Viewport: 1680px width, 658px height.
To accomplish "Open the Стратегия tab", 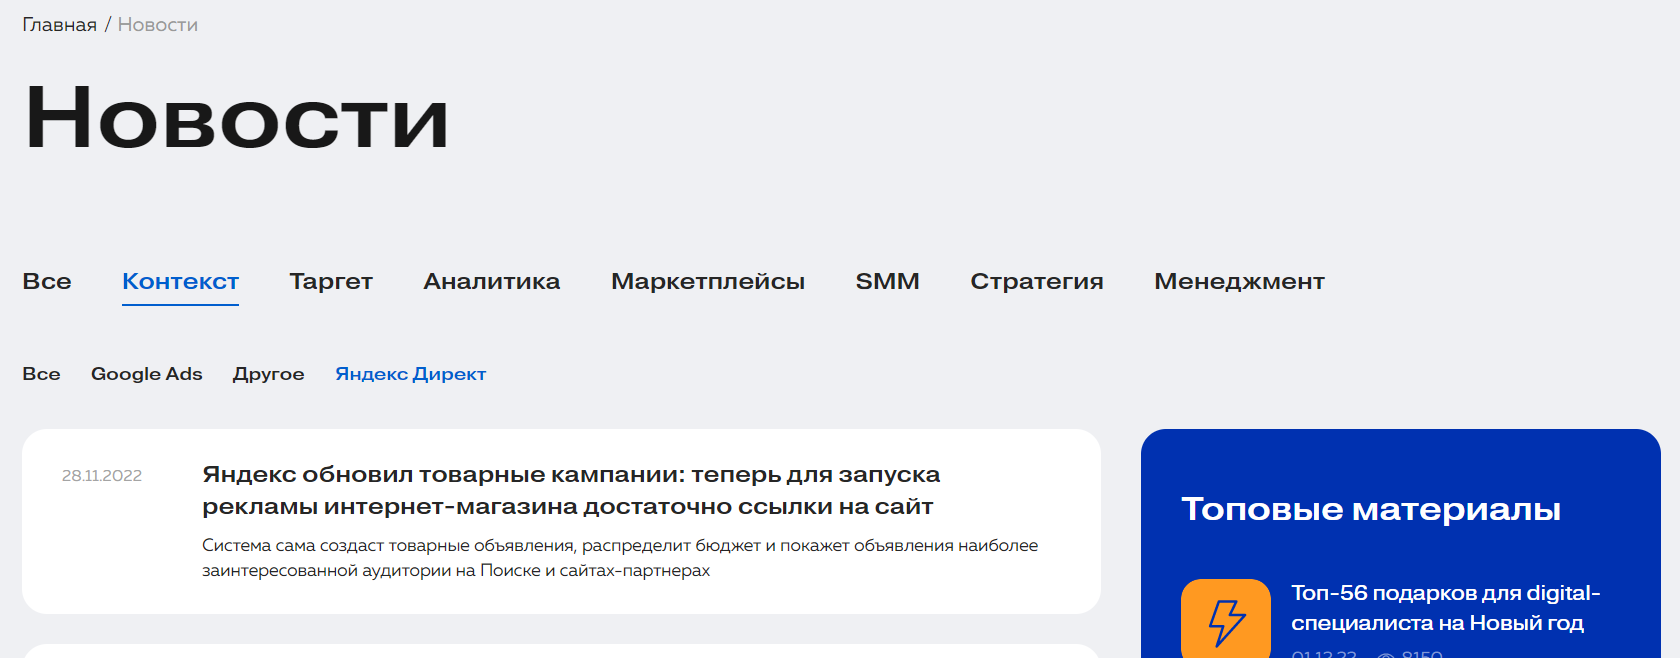I will (x=1036, y=282).
